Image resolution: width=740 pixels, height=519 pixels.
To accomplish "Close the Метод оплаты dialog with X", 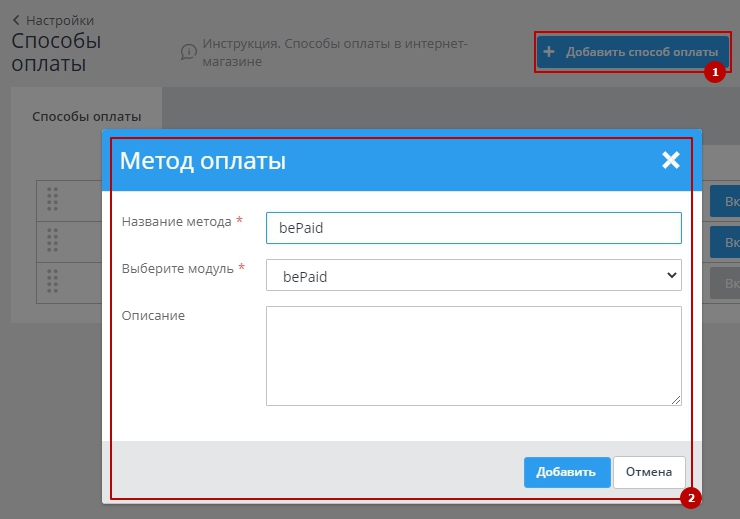I will coord(670,160).
